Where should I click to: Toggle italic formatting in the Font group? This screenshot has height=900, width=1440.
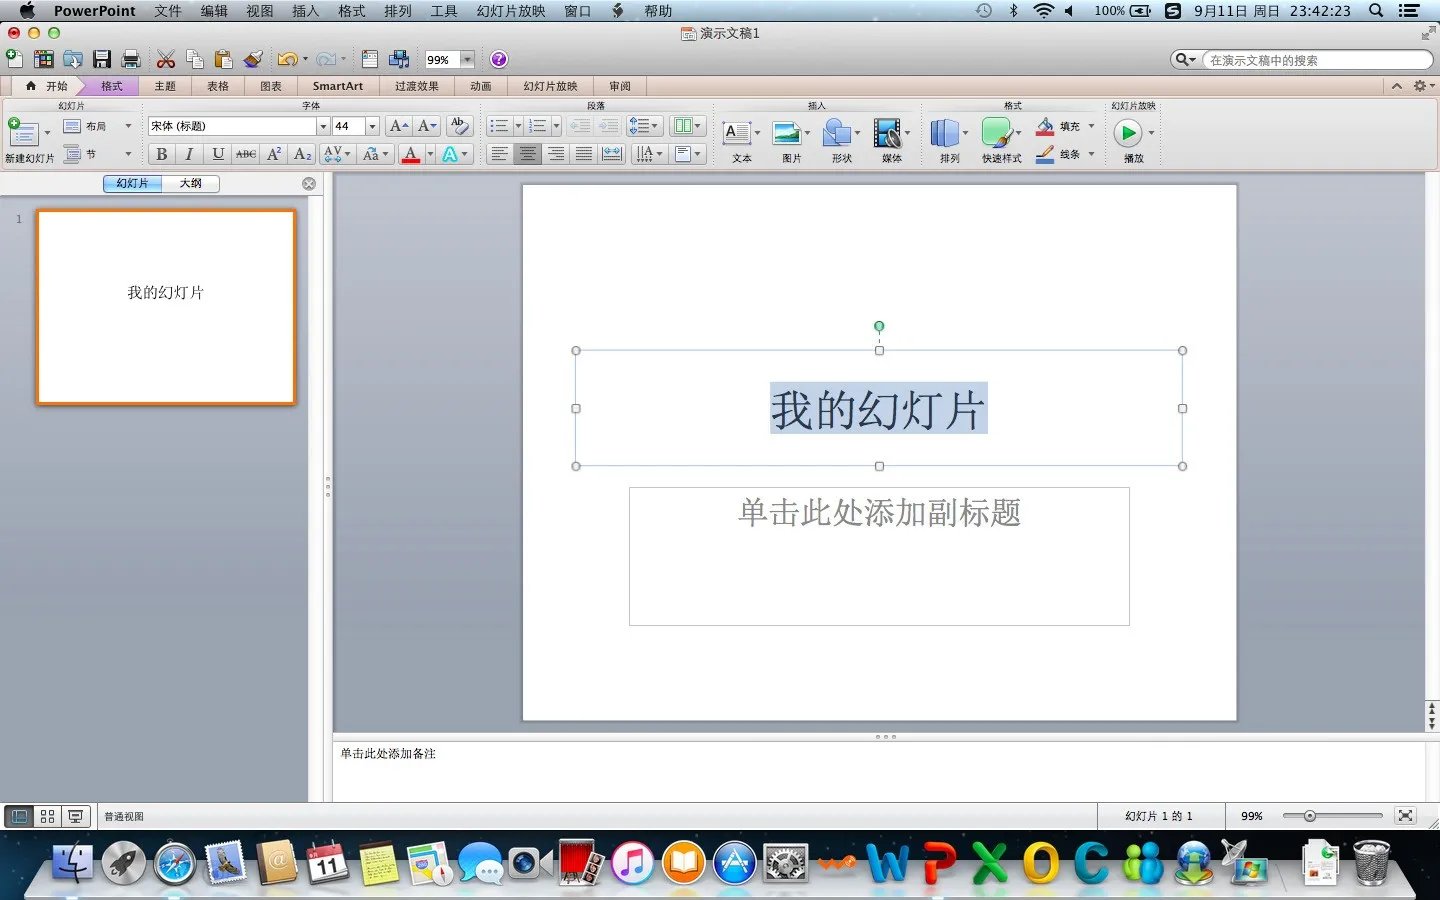[189, 153]
